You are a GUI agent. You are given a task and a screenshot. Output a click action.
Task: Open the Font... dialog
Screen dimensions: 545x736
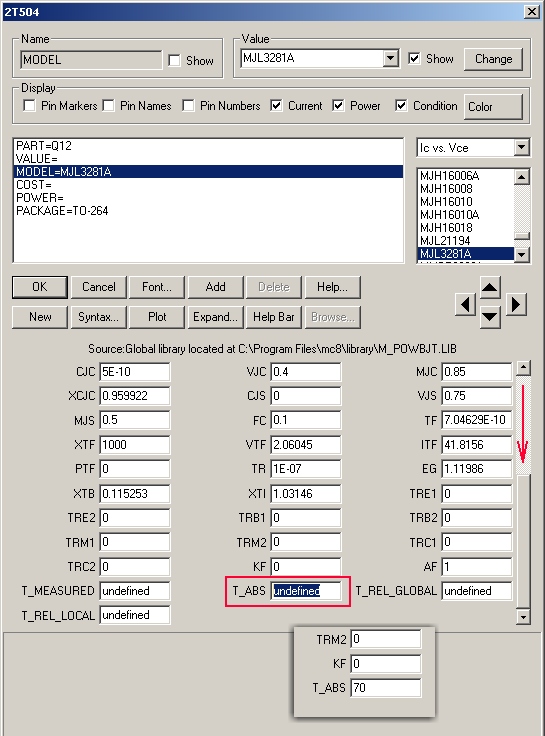click(157, 287)
